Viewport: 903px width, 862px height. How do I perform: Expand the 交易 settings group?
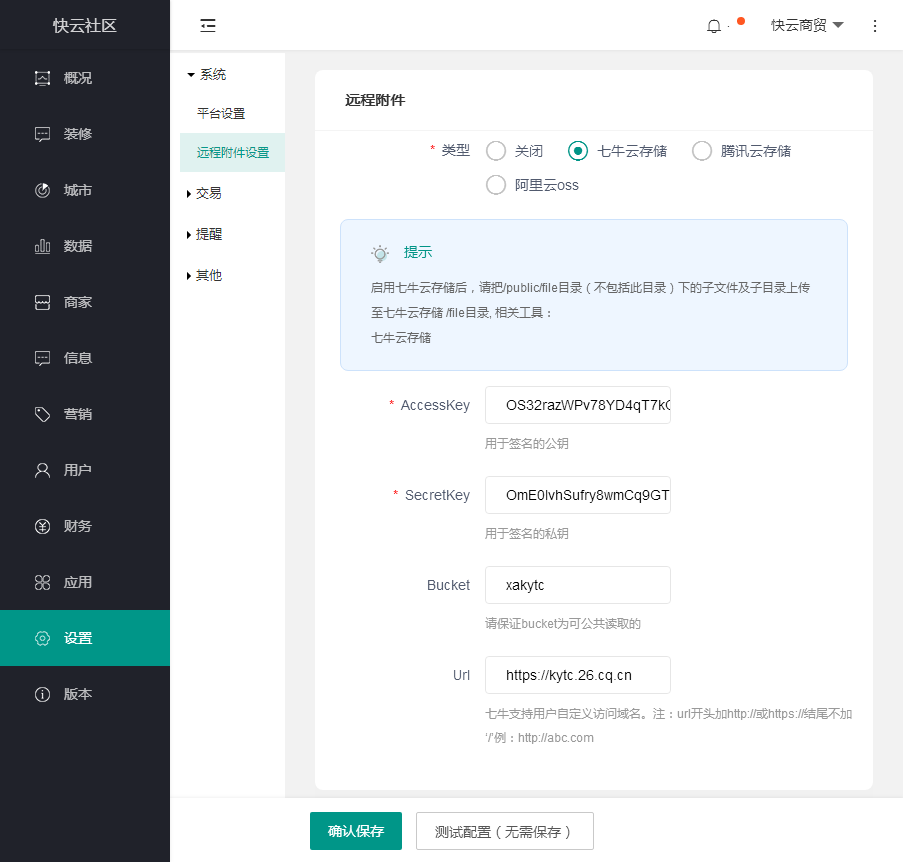(x=208, y=193)
